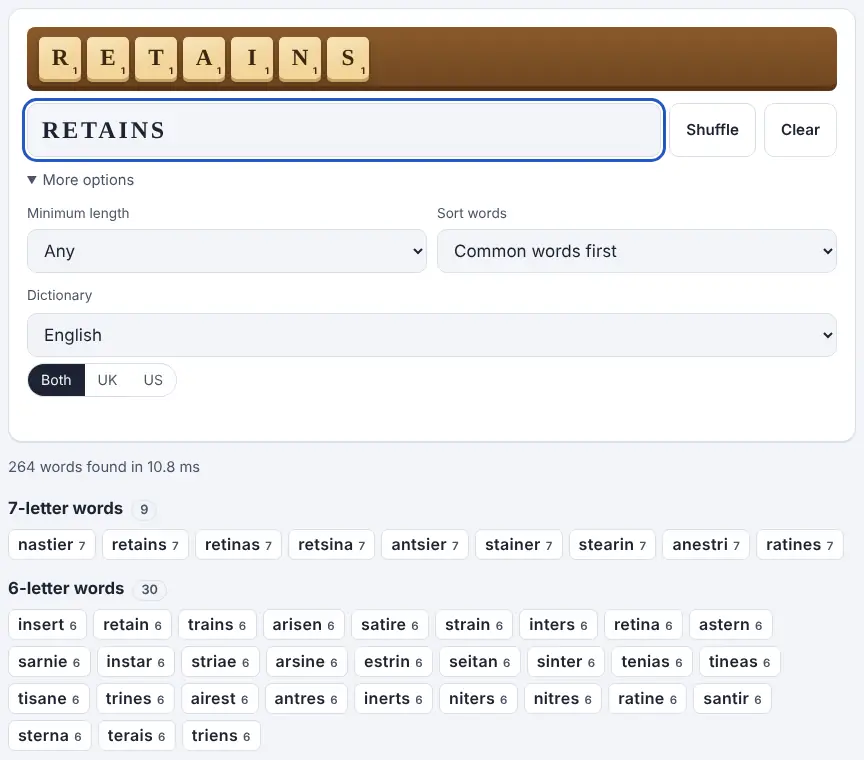The height and width of the screenshot is (760, 864).
Task: Click the R letter tile
Action: [x=60, y=59]
